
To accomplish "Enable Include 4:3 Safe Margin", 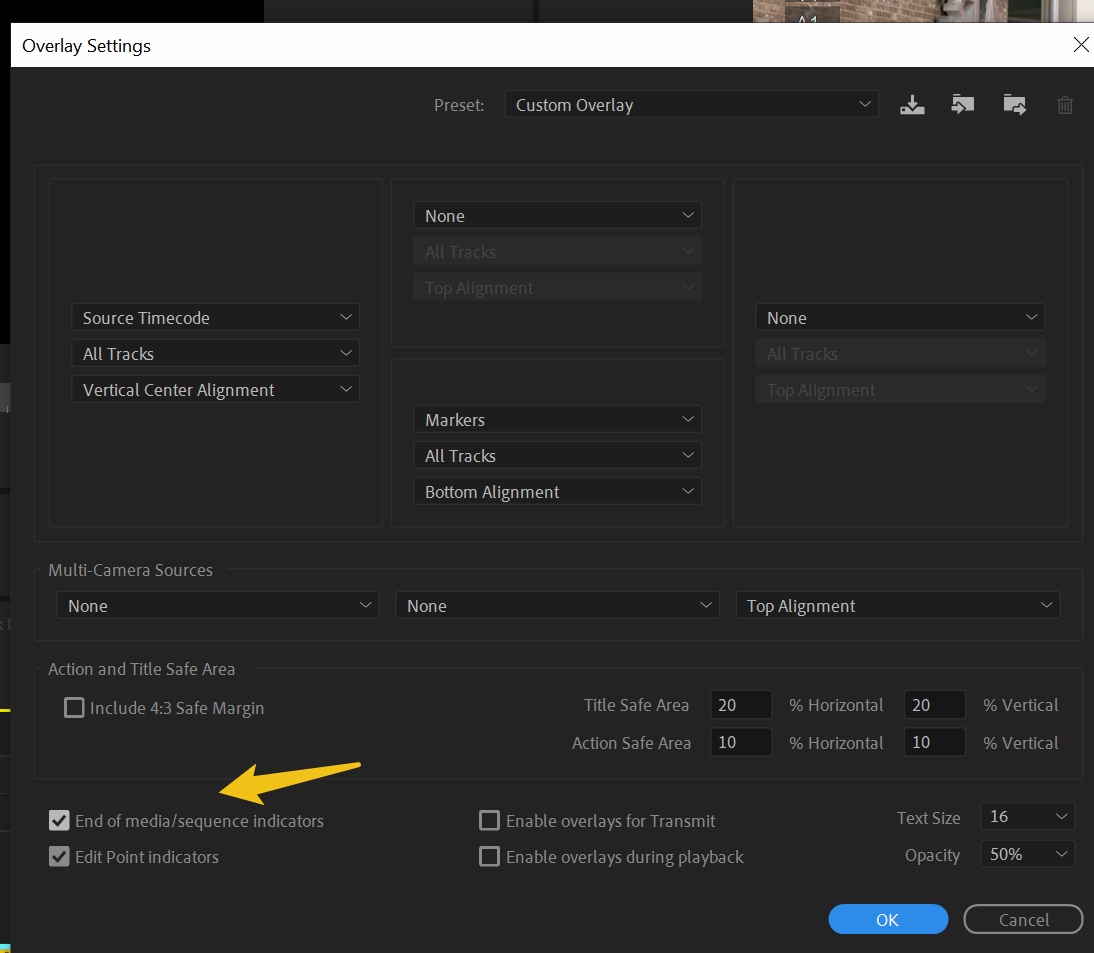I will pyautogui.click(x=74, y=707).
